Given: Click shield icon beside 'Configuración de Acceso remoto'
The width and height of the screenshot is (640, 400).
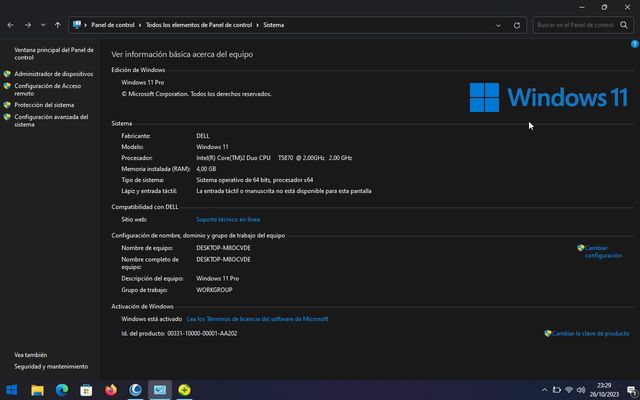Looking at the screenshot, I should coord(7,86).
